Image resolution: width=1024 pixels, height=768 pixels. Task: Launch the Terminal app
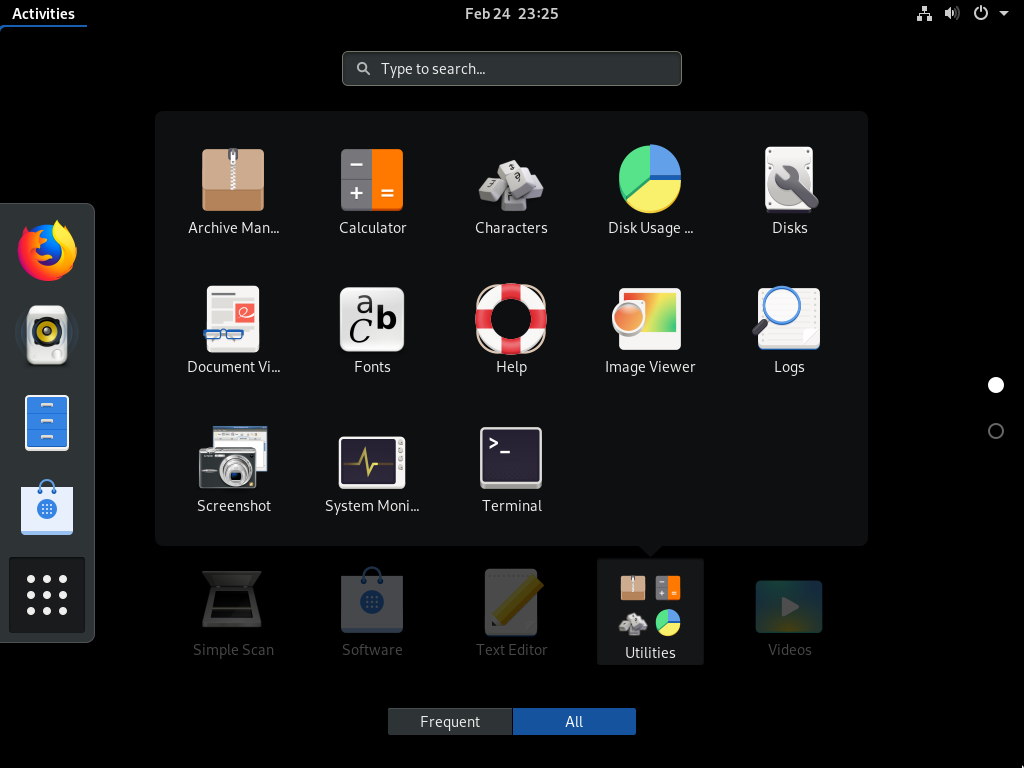pos(511,469)
